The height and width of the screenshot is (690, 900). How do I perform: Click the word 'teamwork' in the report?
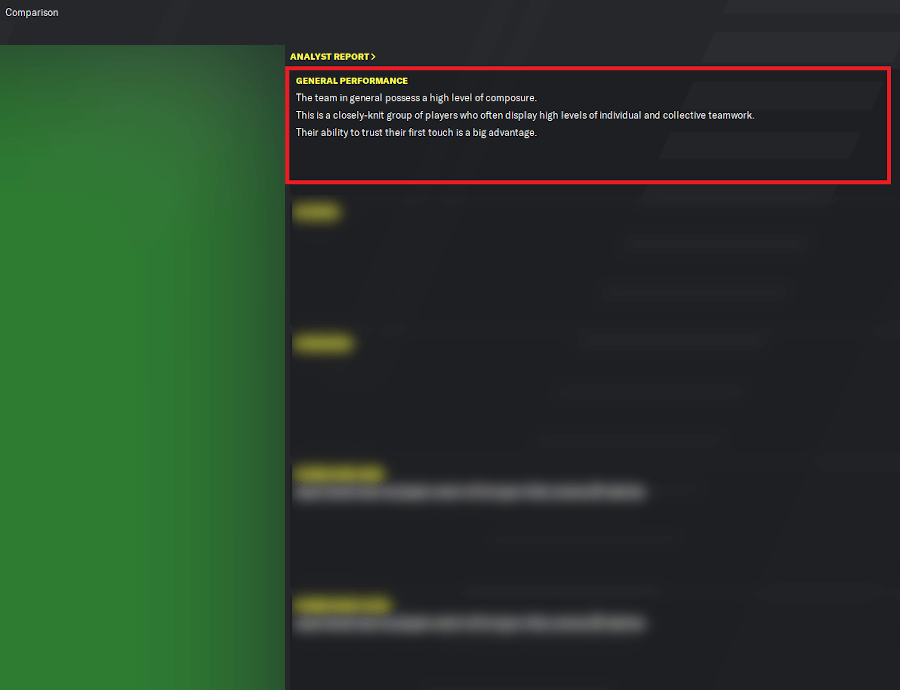pos(731,115)
